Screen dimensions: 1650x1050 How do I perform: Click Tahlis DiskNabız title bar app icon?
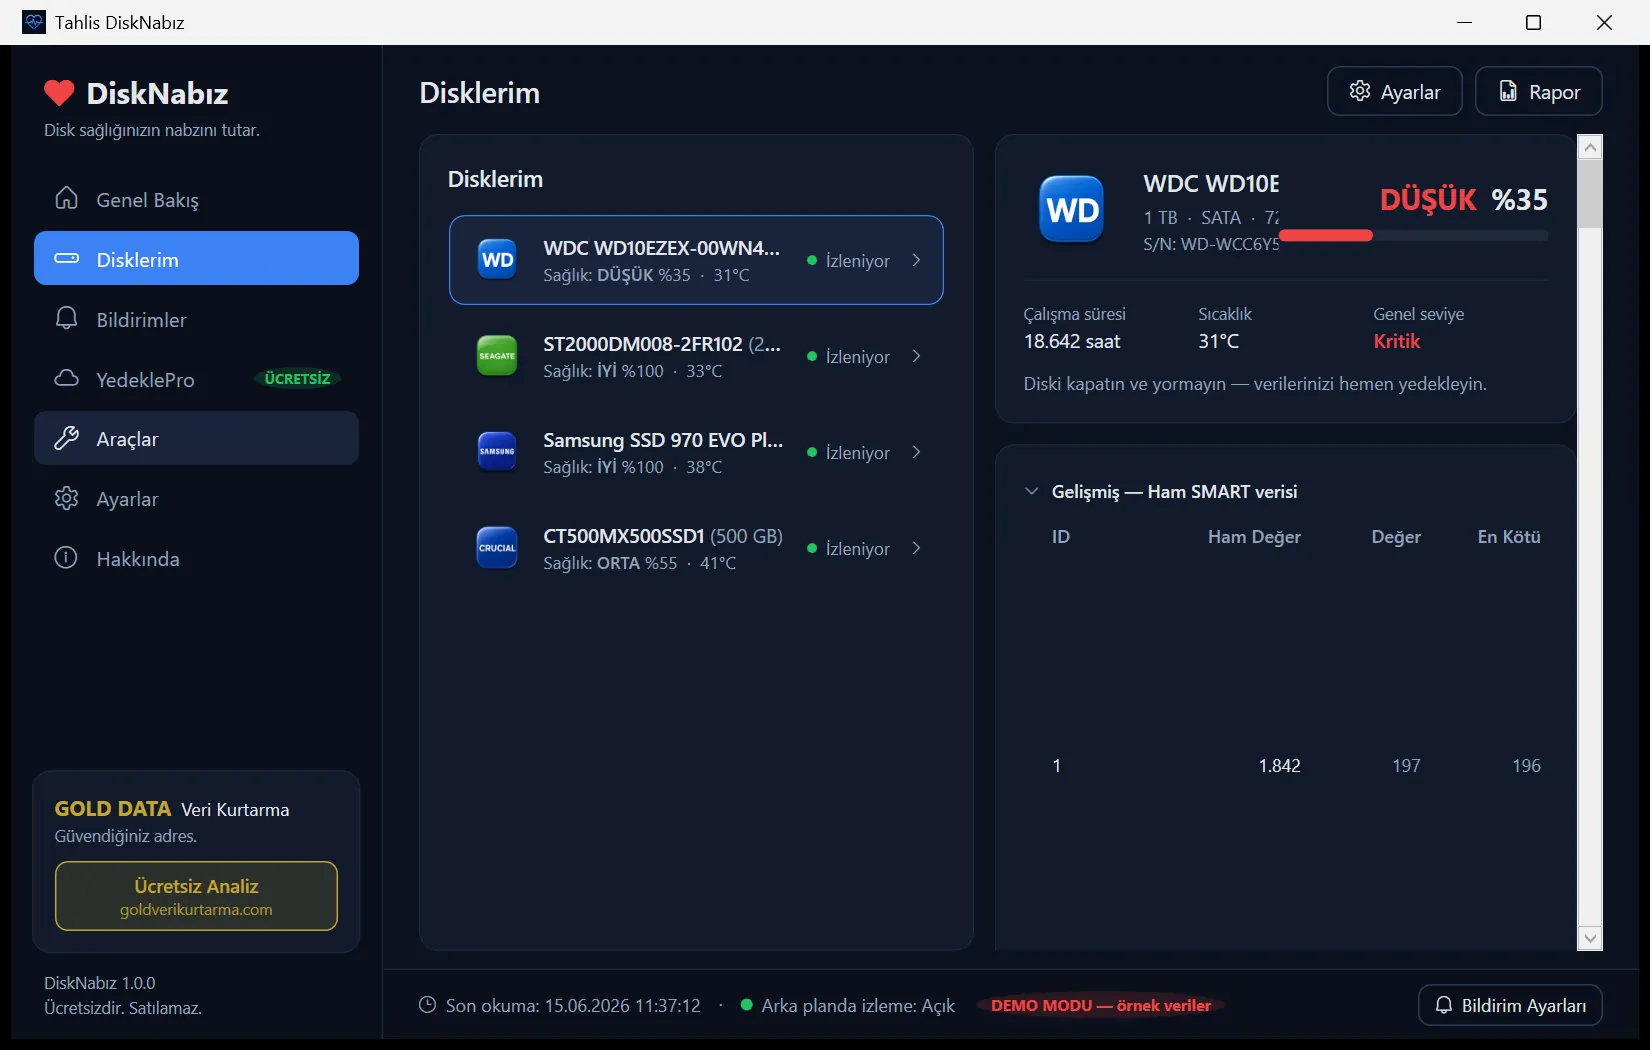pyautogui.click(x=33, y=22)
